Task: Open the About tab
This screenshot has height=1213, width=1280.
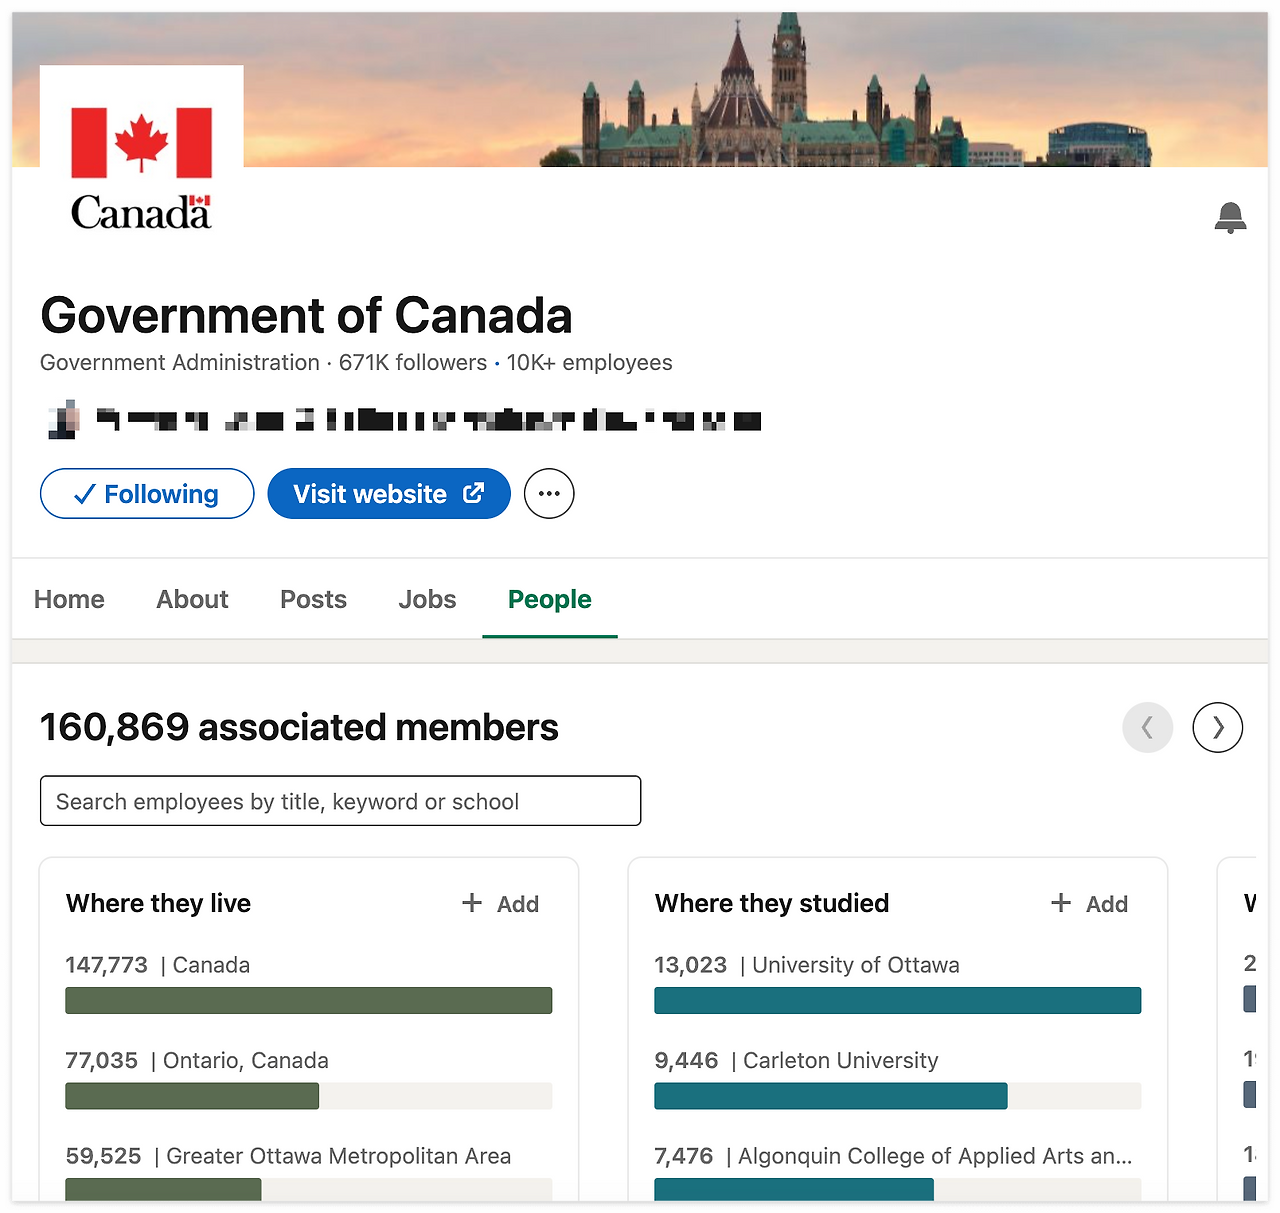Action: pos(192,599)
